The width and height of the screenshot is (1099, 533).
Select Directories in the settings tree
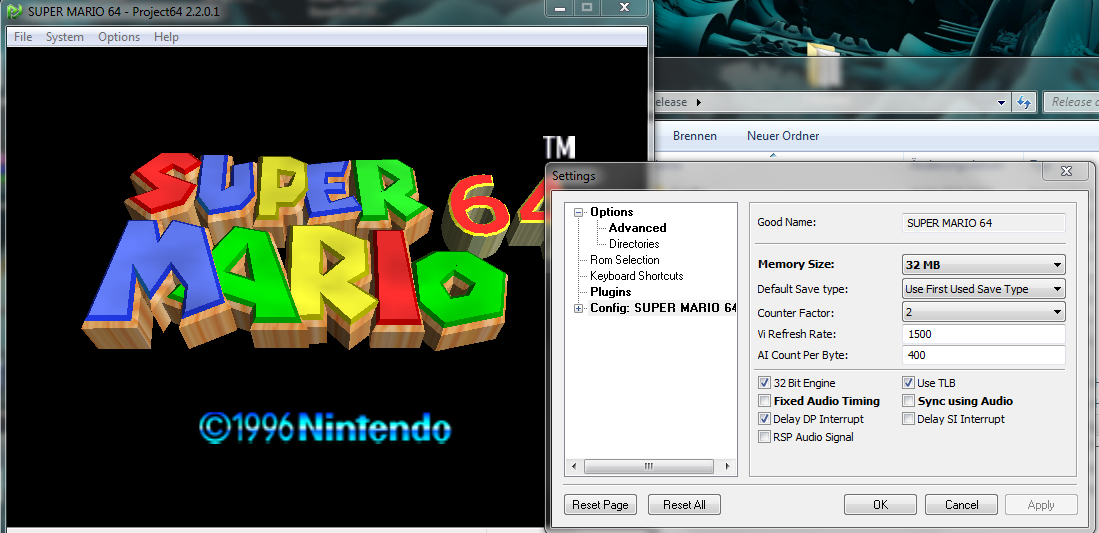pos(634,244)
